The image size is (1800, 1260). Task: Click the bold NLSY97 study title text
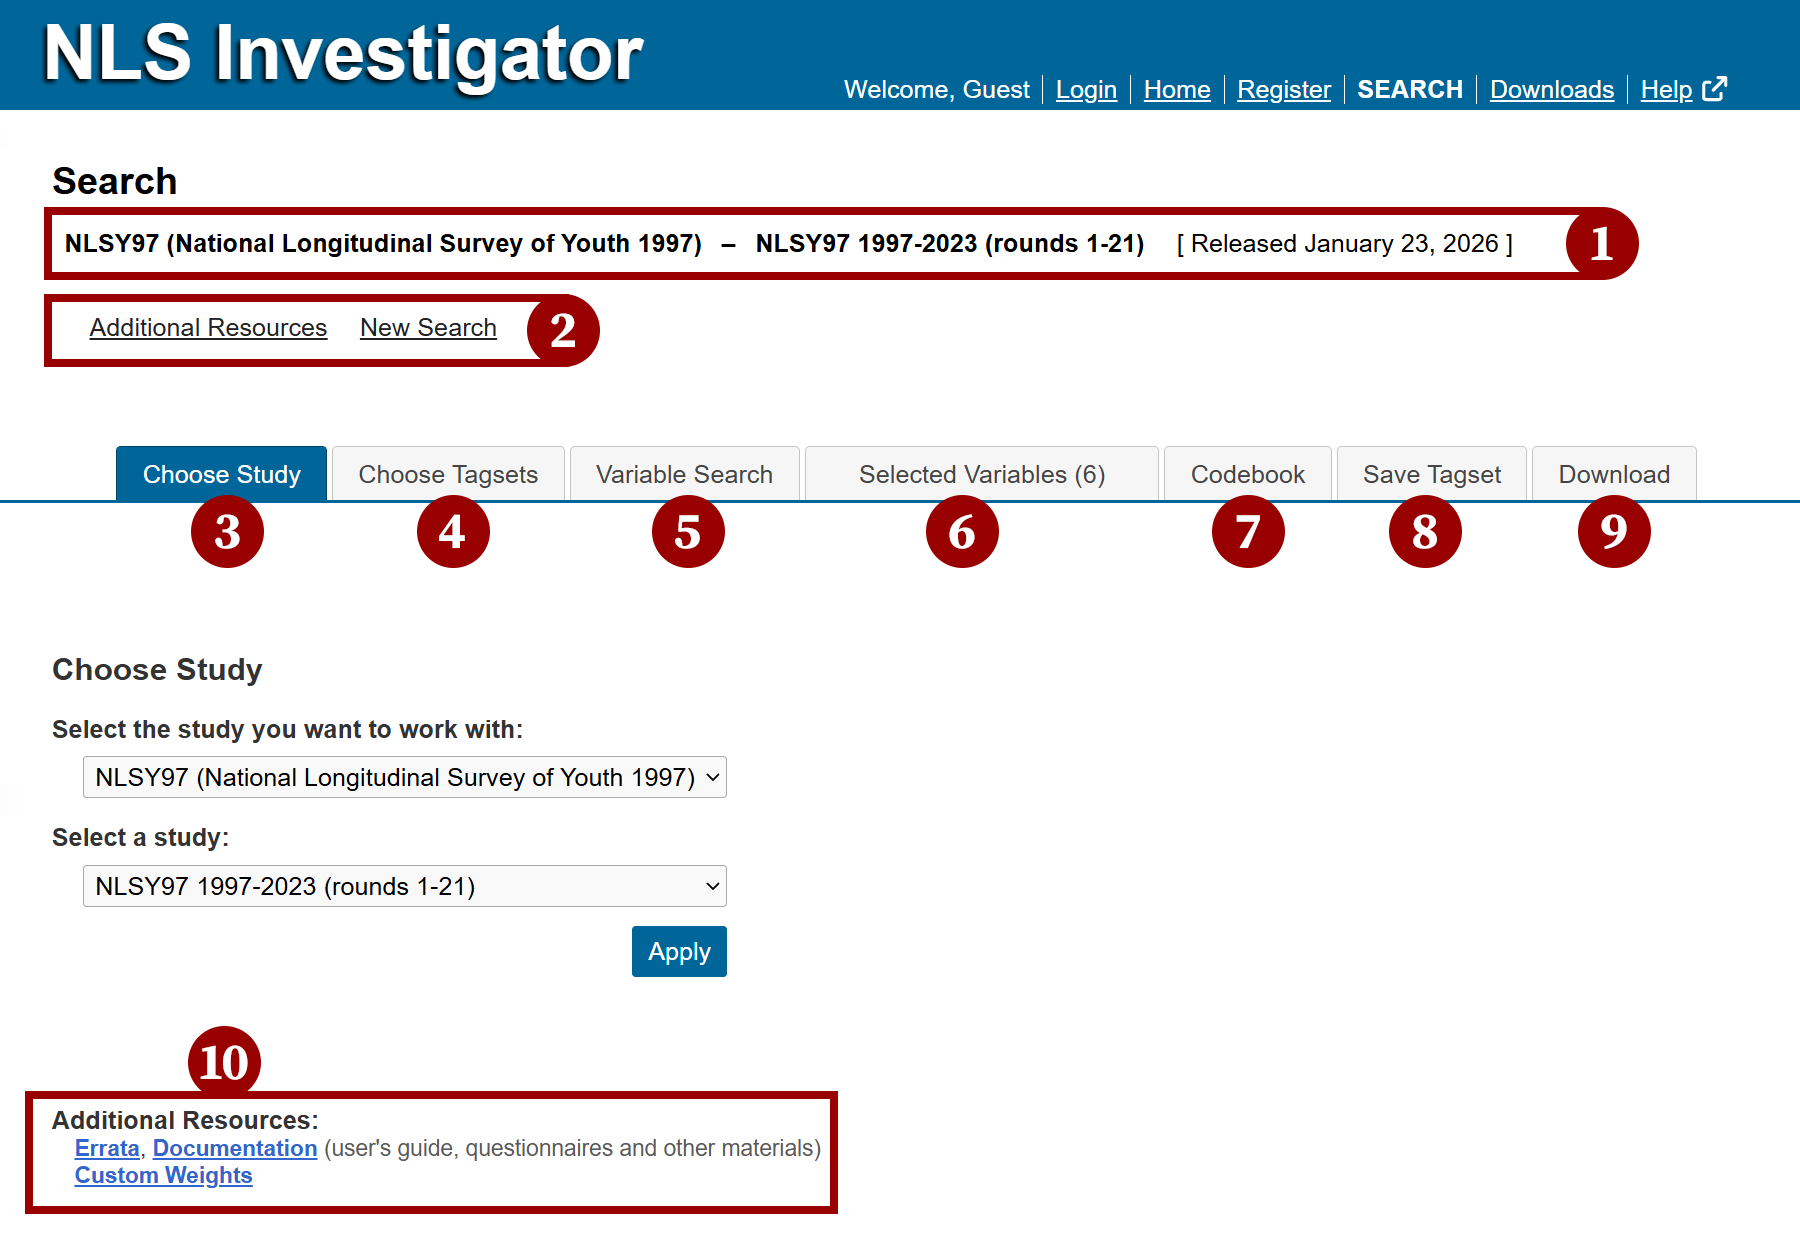click(604, 244)
